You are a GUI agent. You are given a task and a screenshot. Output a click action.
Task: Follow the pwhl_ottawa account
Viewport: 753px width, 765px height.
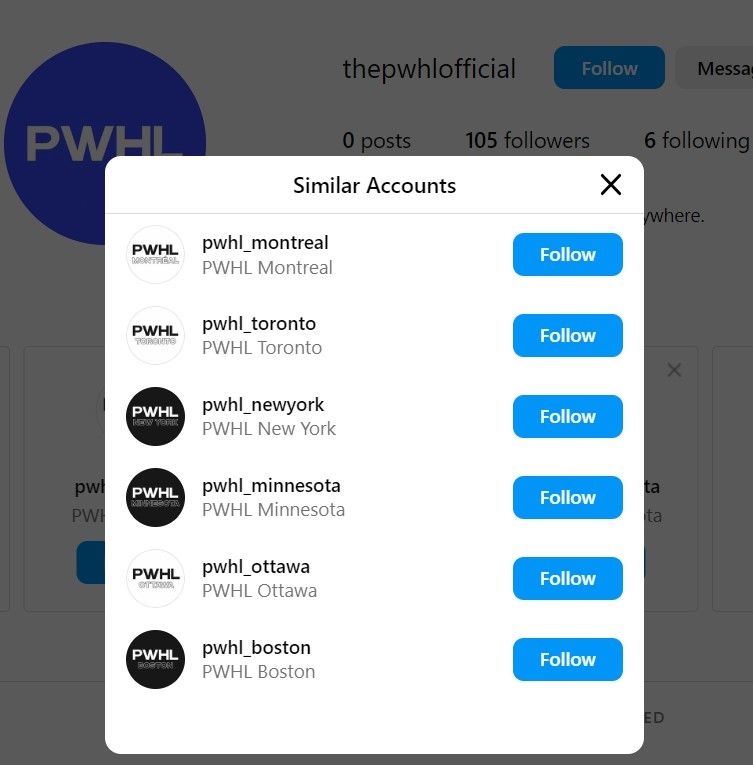coord(567,579)
